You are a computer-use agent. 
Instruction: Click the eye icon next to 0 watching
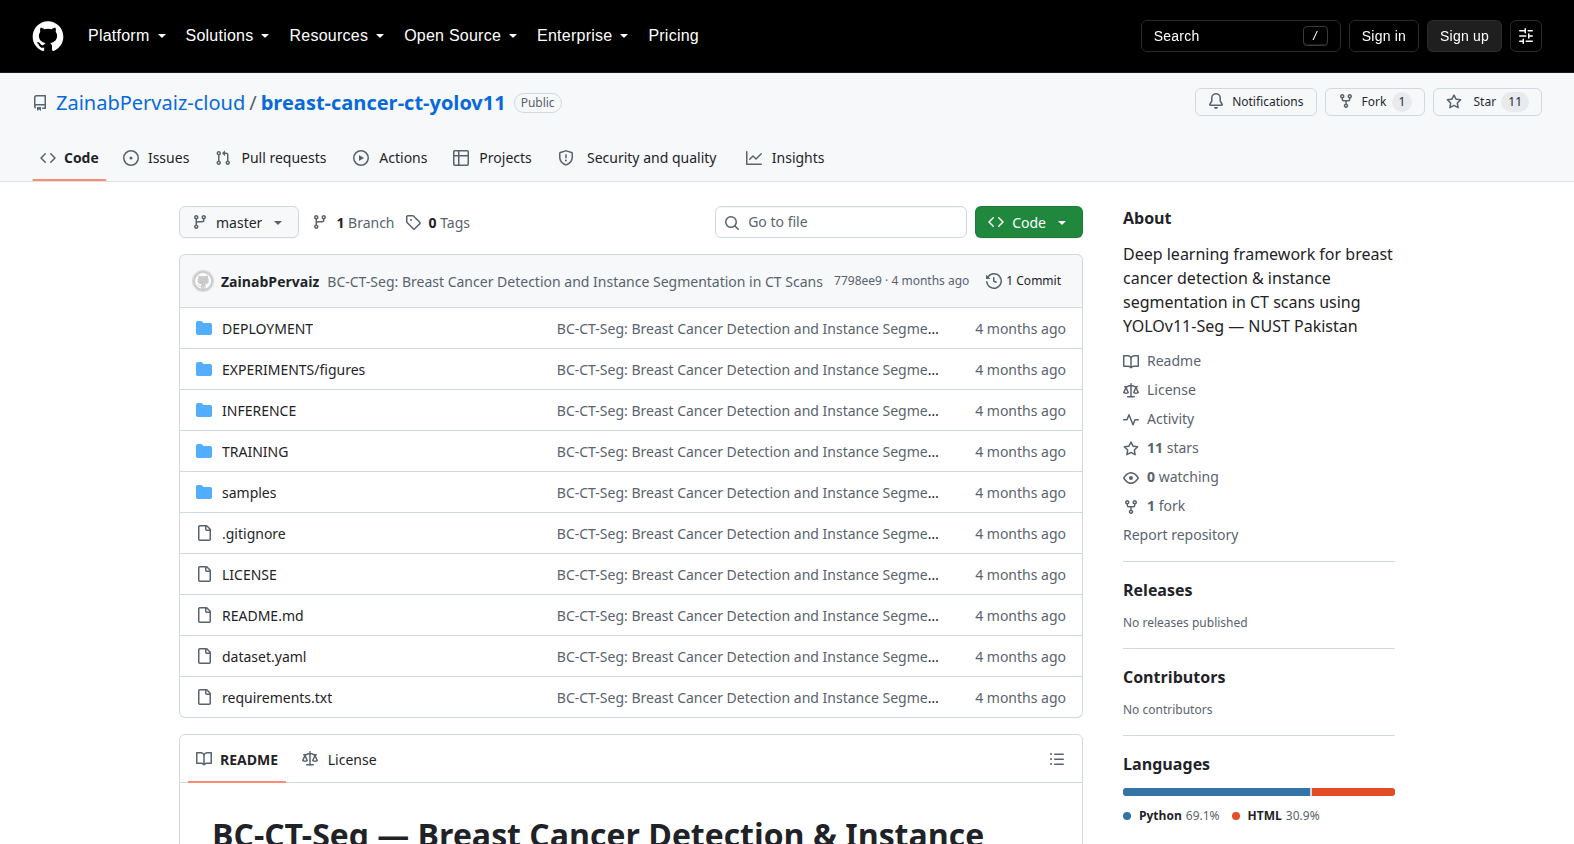(x=1131, y=477)
